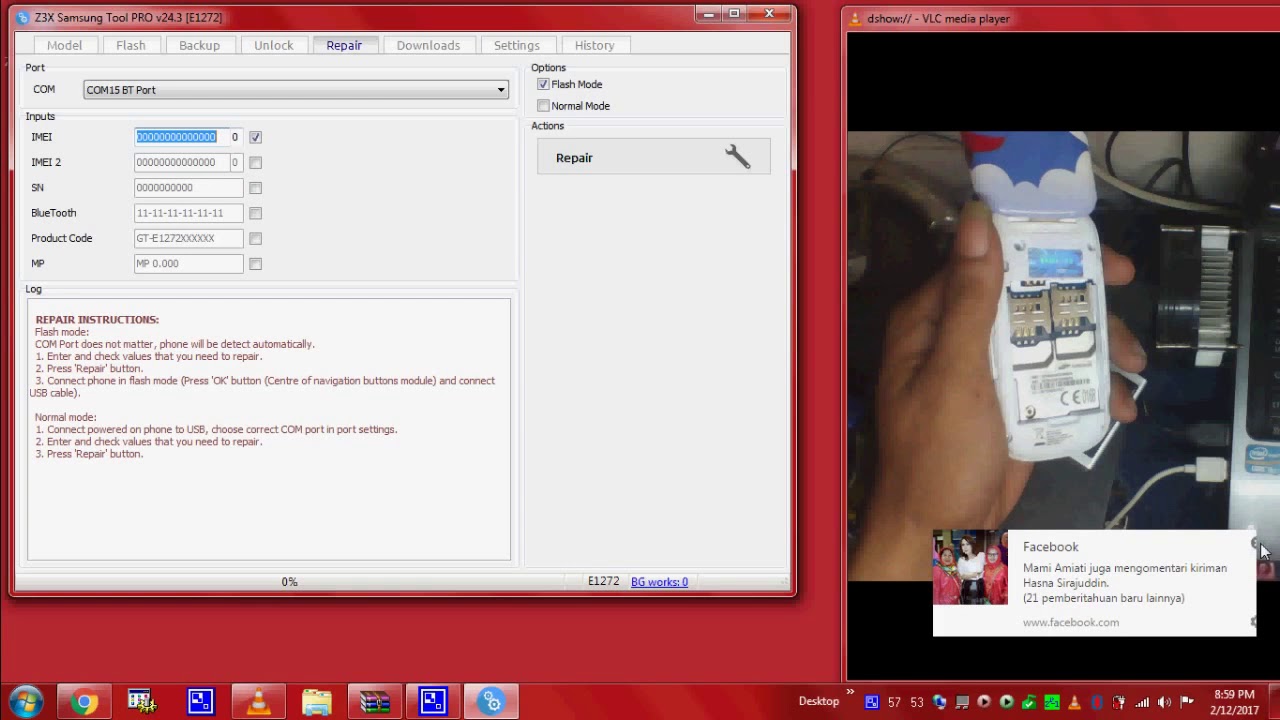
Task: Open the Windows Start menu
Action: coord(27,702)
